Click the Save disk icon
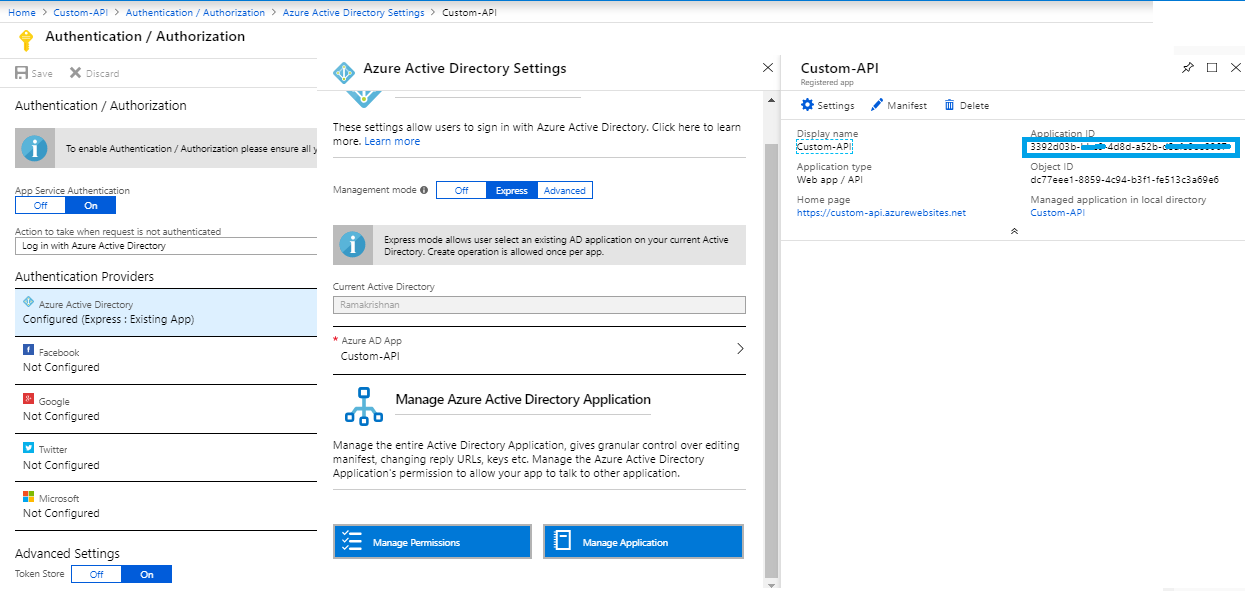The image size is (1245, 591). point(22,73)
